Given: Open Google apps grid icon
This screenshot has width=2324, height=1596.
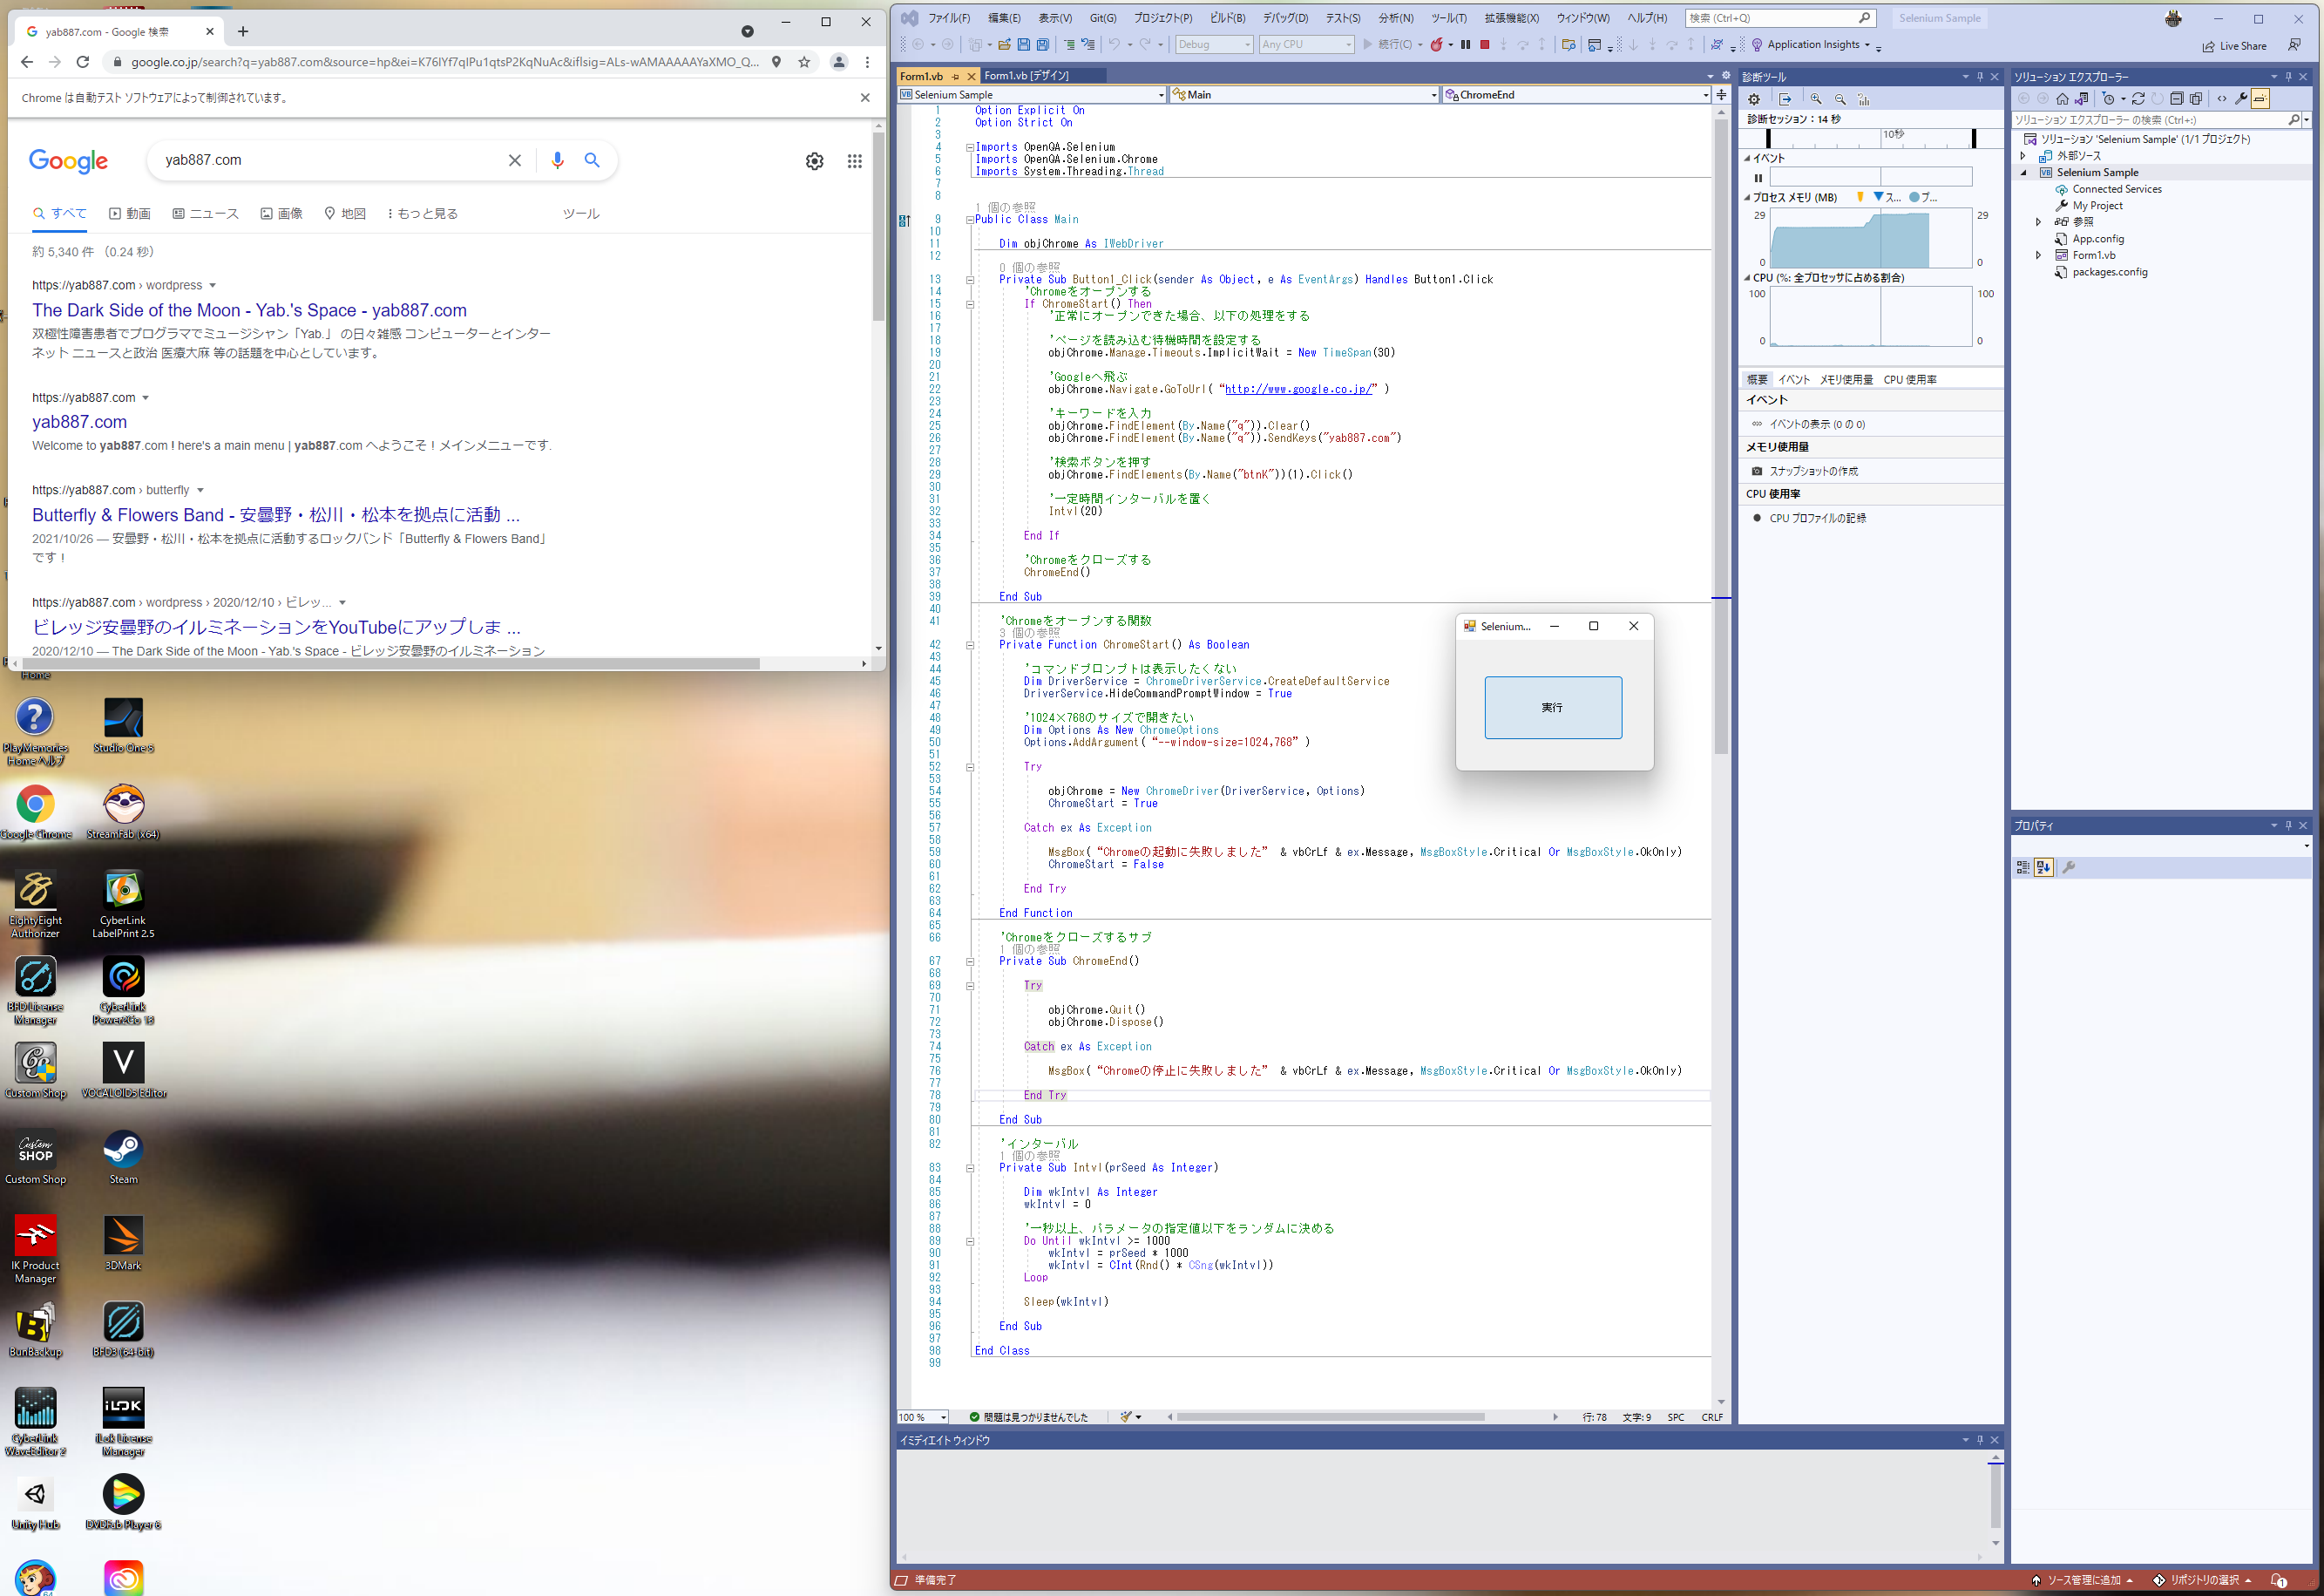Looking at the screenshot, I should pos(854,161).
